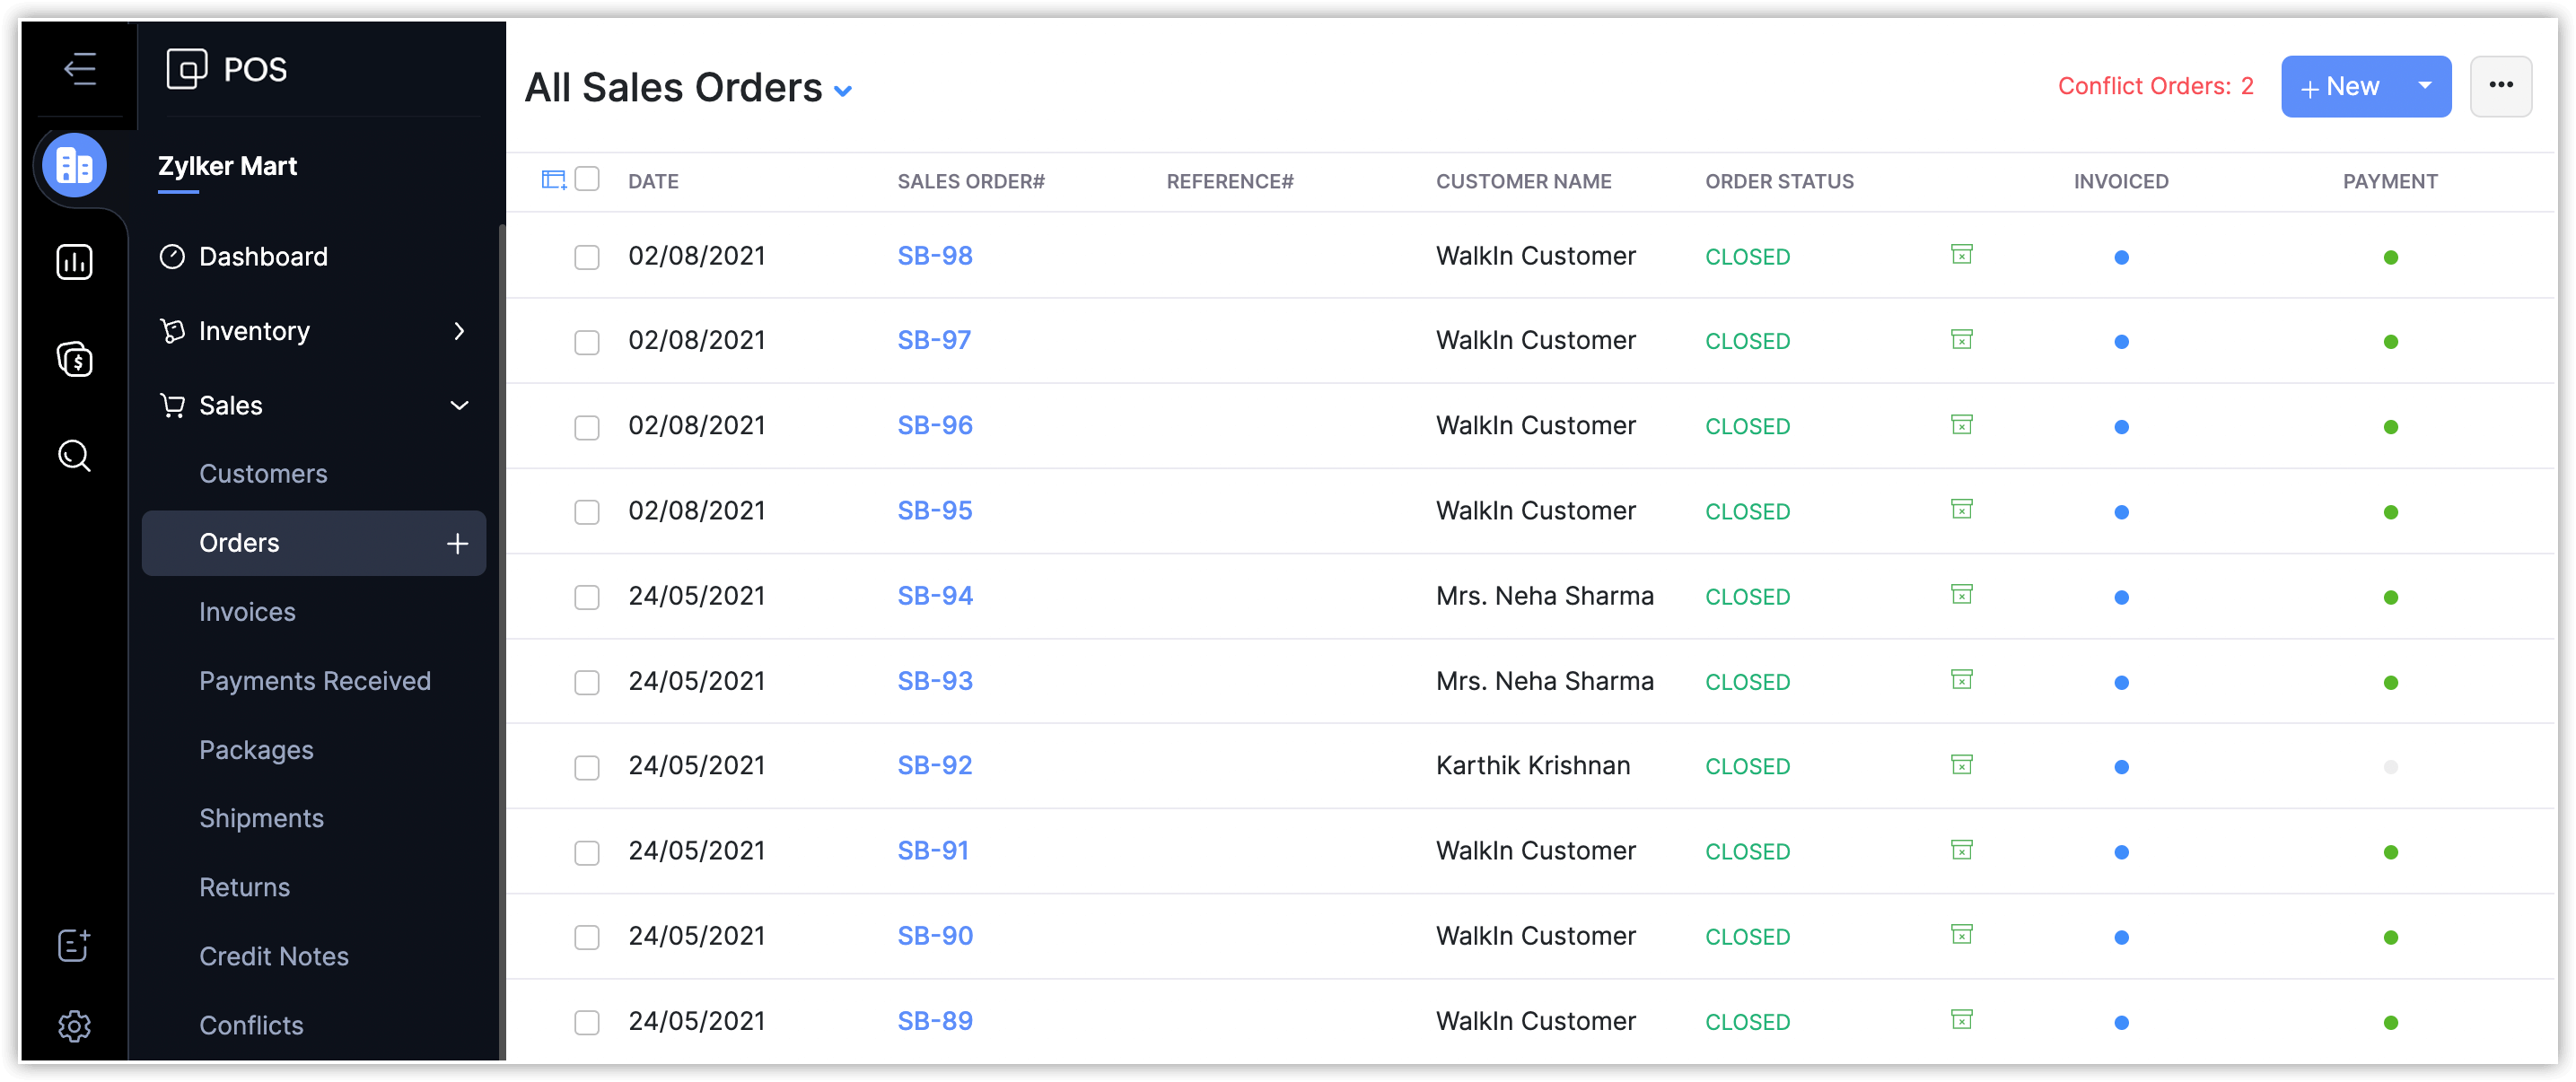Viewport: 2576px width, 1082px height.
Task: Open the settings gear icon
Action: tap(74, 1025)
